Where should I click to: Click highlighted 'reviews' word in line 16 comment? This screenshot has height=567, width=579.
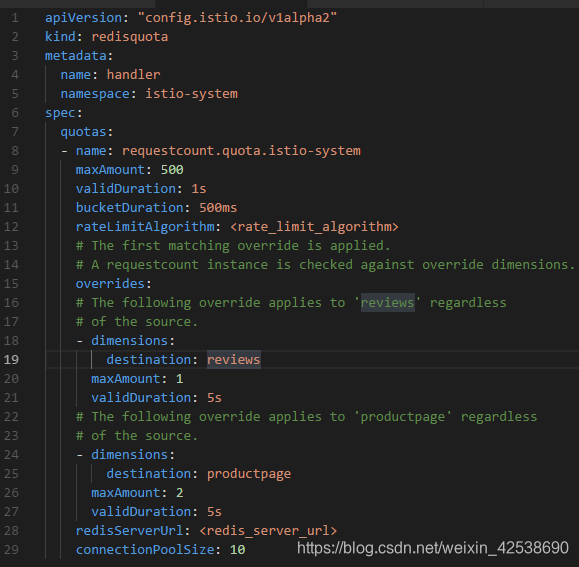coord(387,303)
